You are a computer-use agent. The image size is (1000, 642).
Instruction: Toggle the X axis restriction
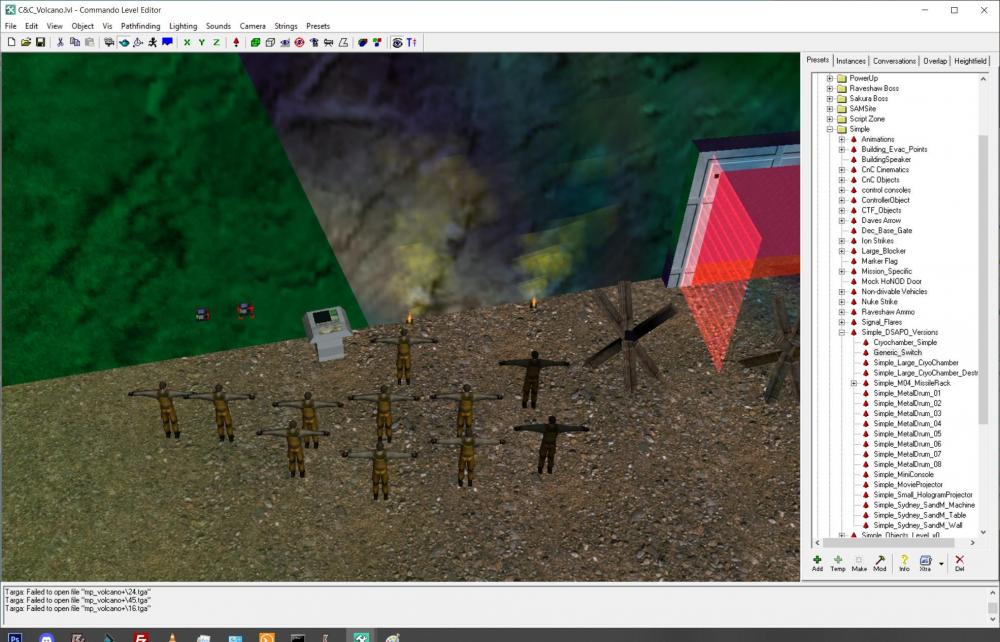(x=186, y=42)
